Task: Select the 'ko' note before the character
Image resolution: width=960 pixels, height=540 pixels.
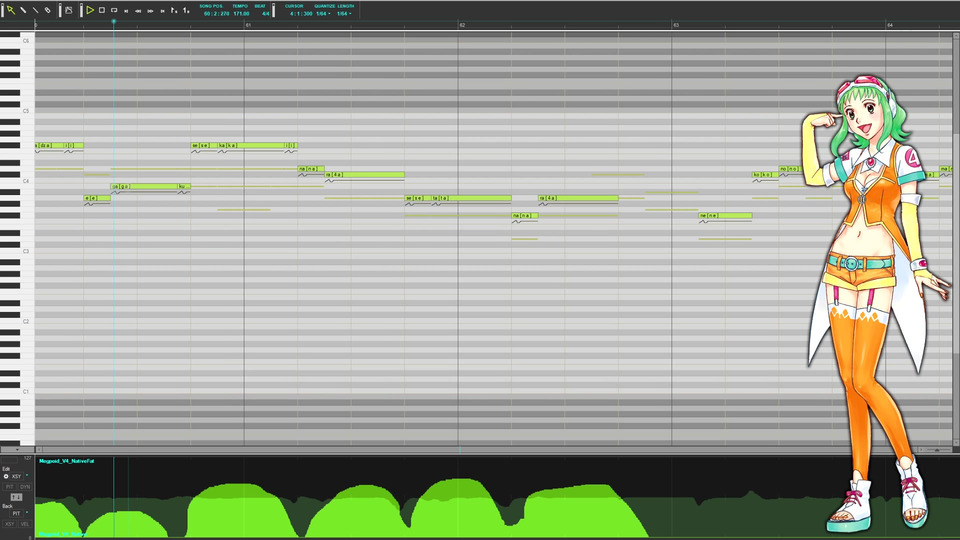Action: tap(765, 174)
